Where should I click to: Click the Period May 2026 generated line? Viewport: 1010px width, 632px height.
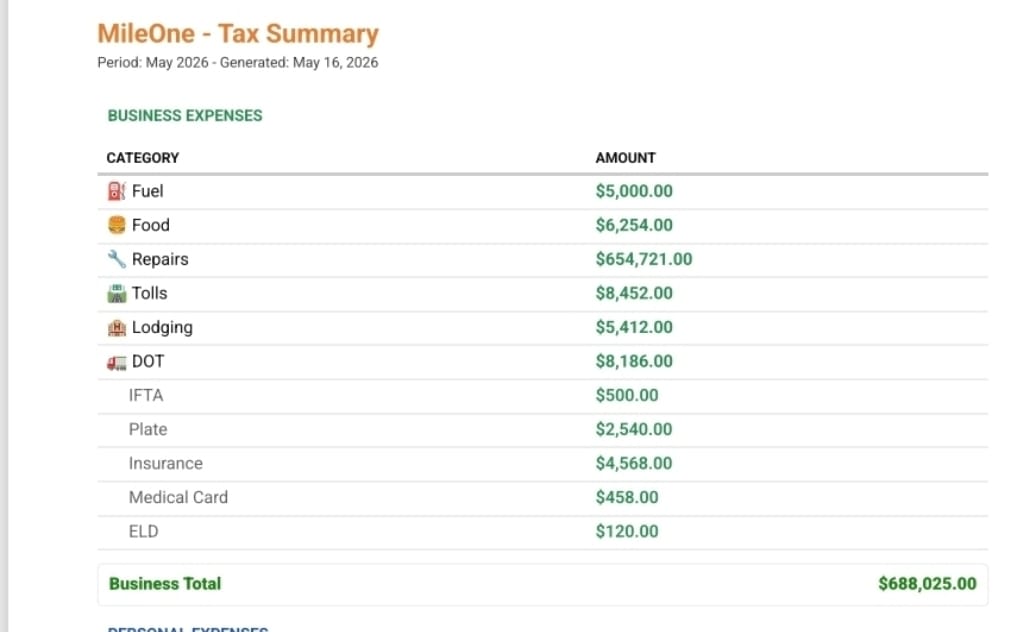(238, 62)
